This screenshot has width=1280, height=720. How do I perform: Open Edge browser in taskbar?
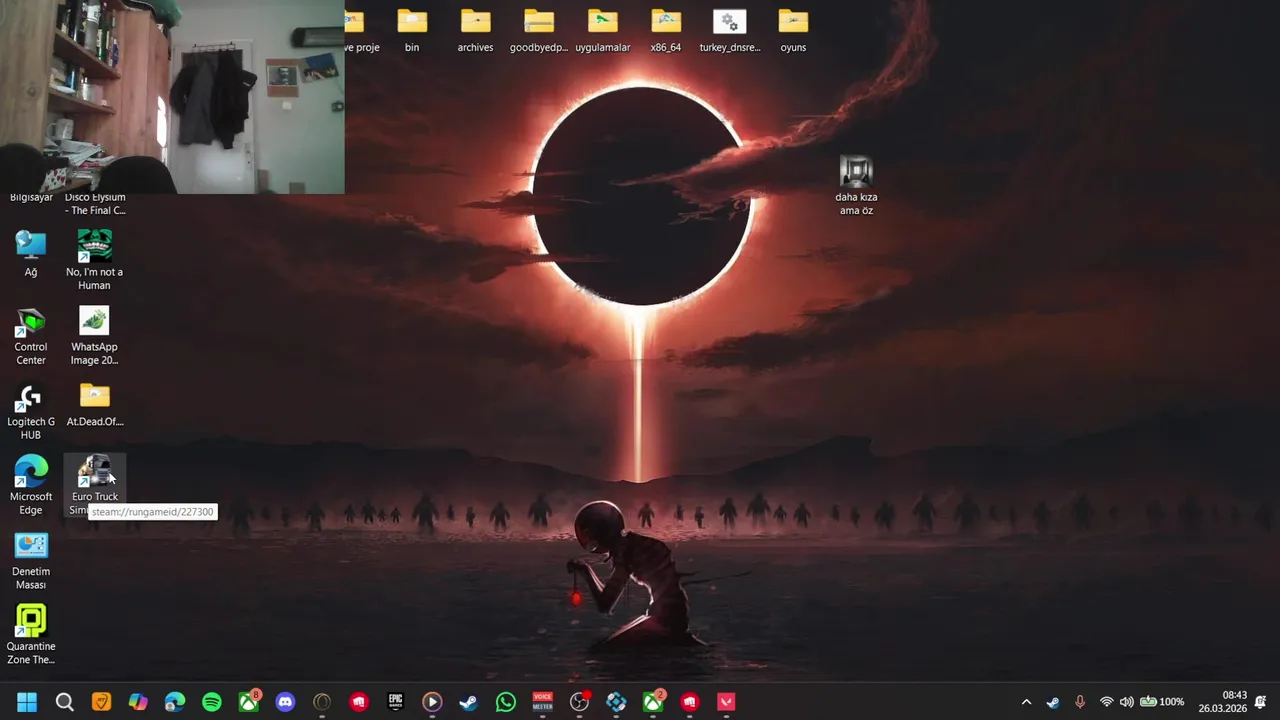coord(175,702)
